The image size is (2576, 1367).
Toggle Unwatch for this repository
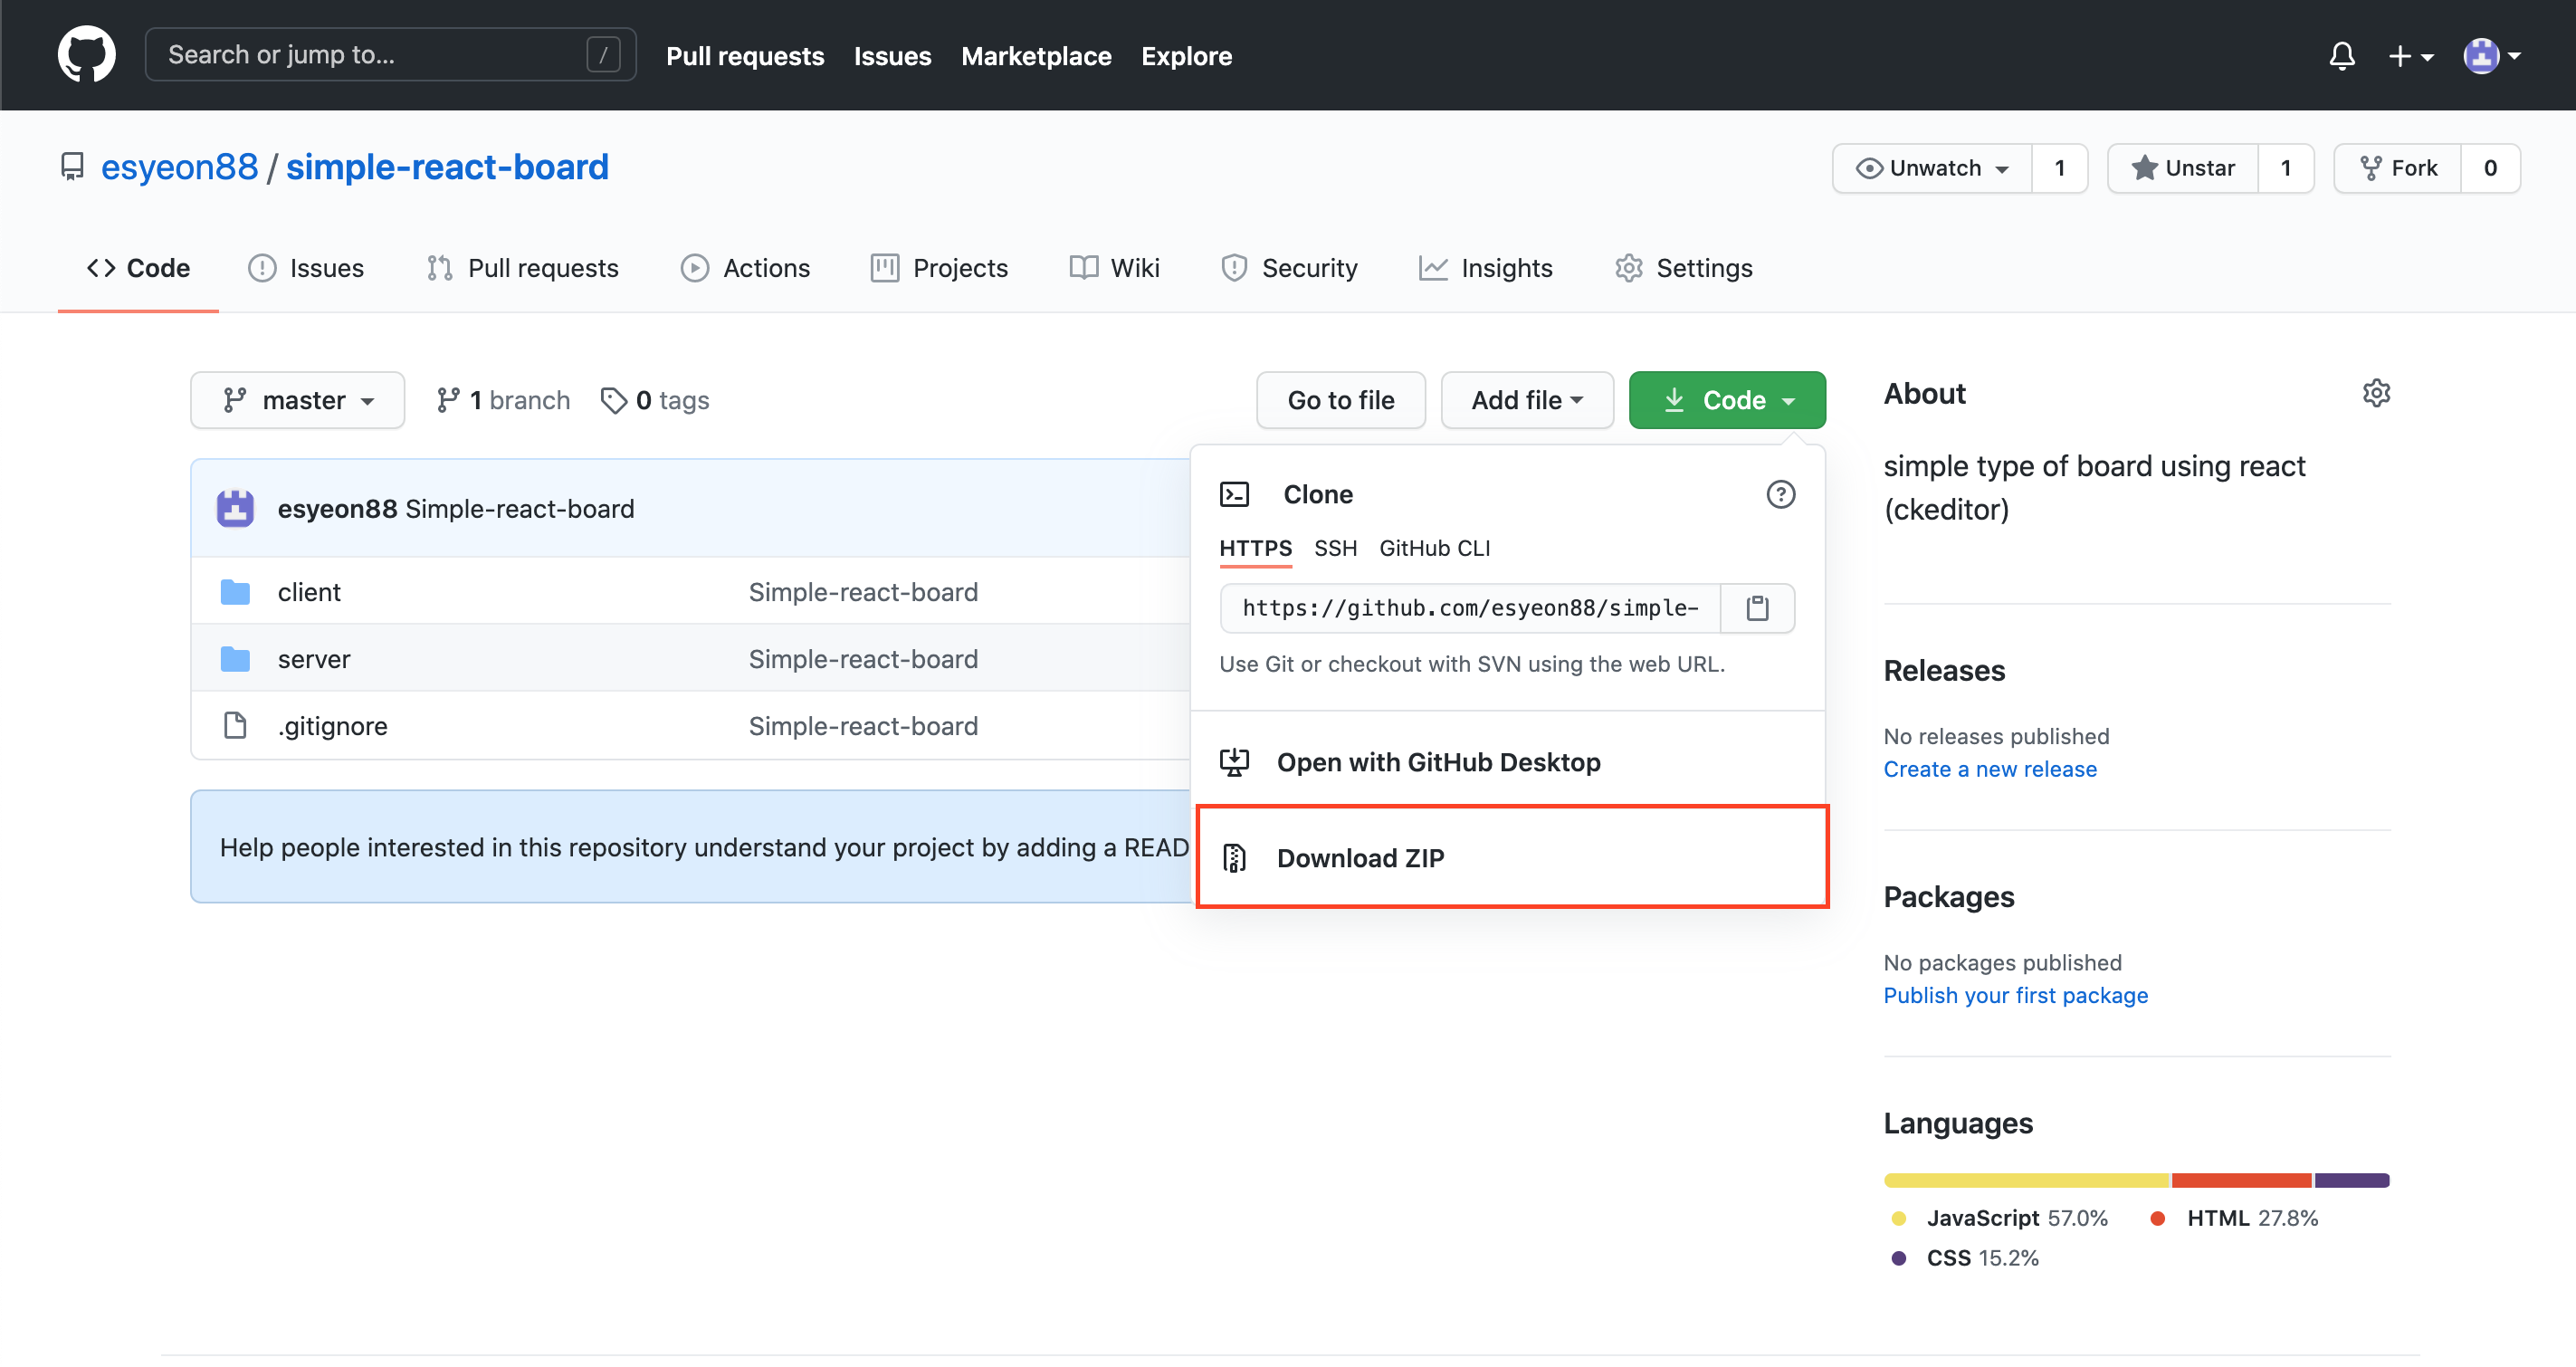(1932, 168)
